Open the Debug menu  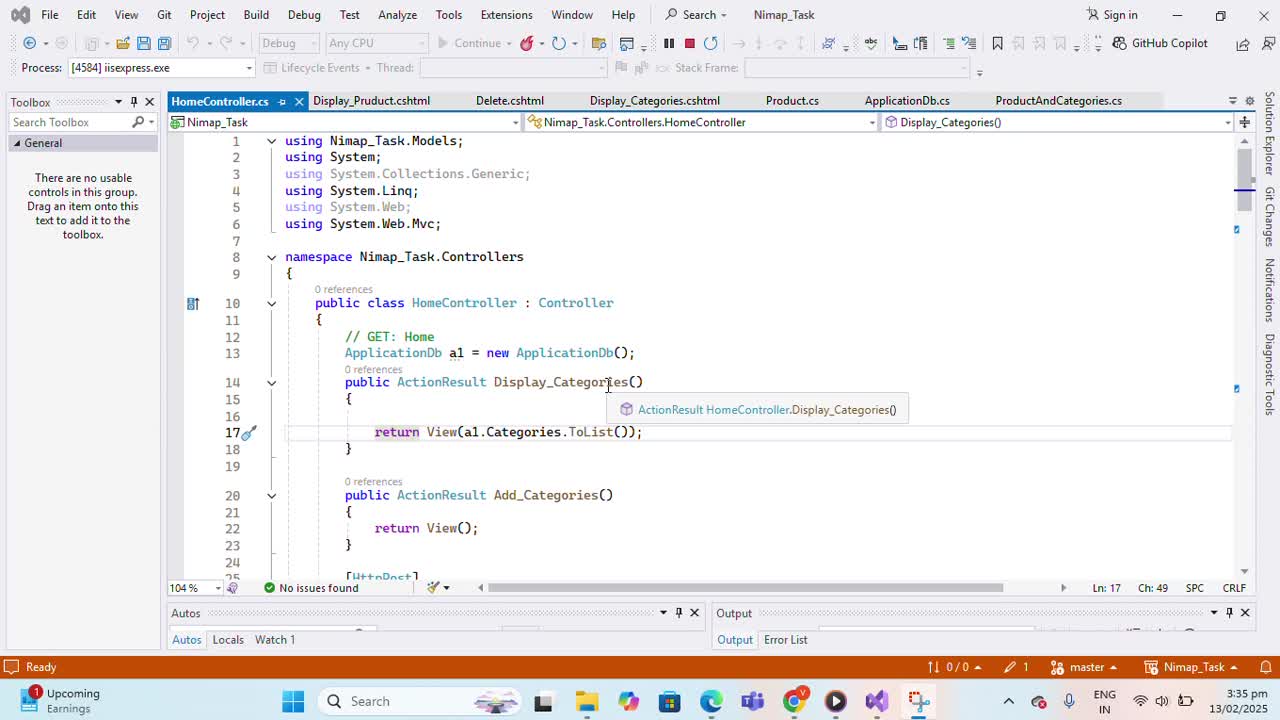tap(303, 15)
